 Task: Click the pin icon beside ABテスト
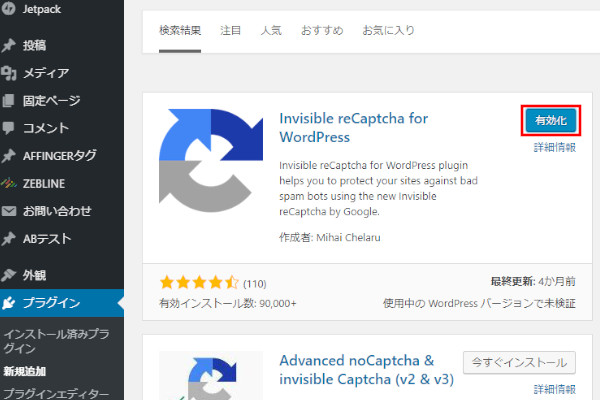pos(8,238)
